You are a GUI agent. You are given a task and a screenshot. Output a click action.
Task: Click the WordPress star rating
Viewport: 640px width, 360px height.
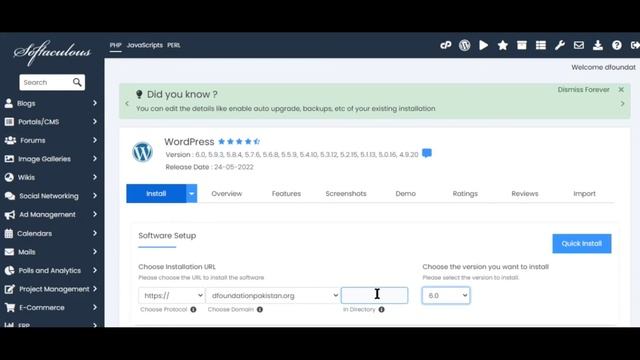(239, 142)
